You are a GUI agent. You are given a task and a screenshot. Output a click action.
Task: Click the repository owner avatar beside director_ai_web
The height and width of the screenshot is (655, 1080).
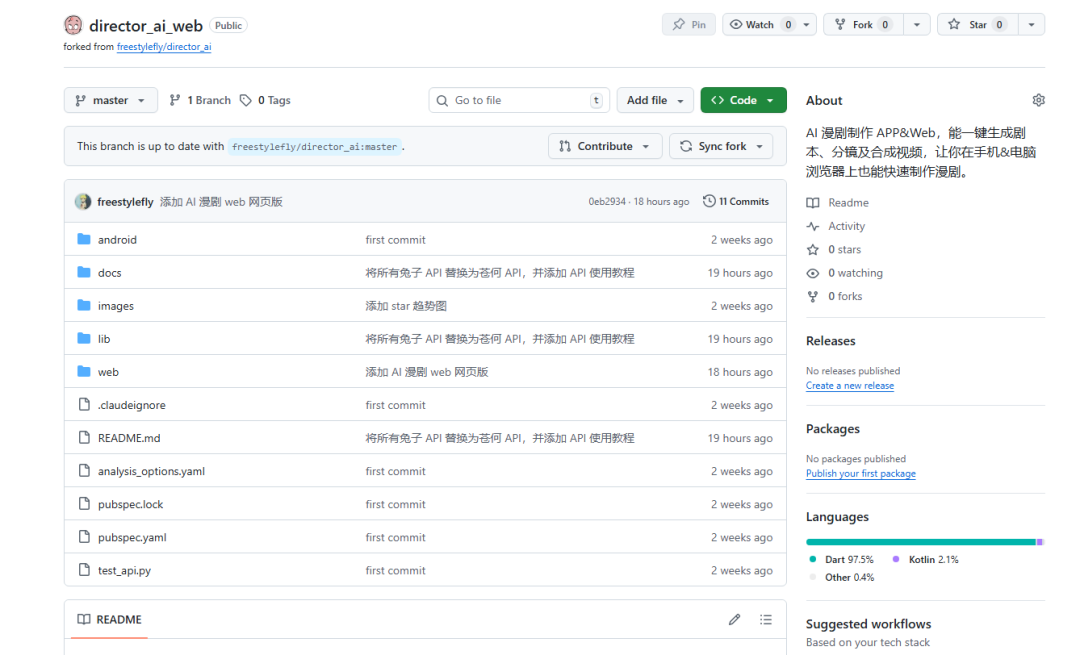click(73, 25)
